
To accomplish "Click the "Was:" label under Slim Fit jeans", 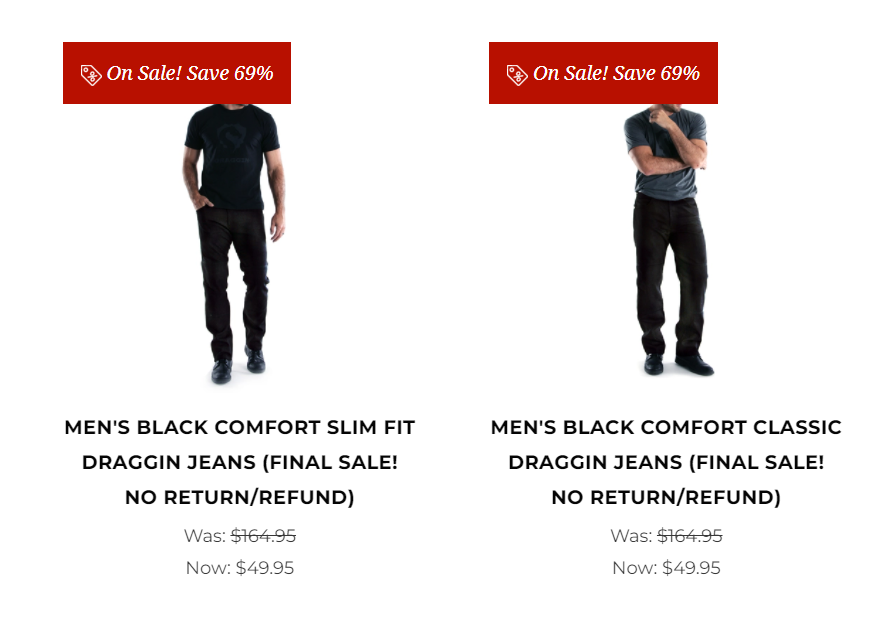I will (205, 536).
